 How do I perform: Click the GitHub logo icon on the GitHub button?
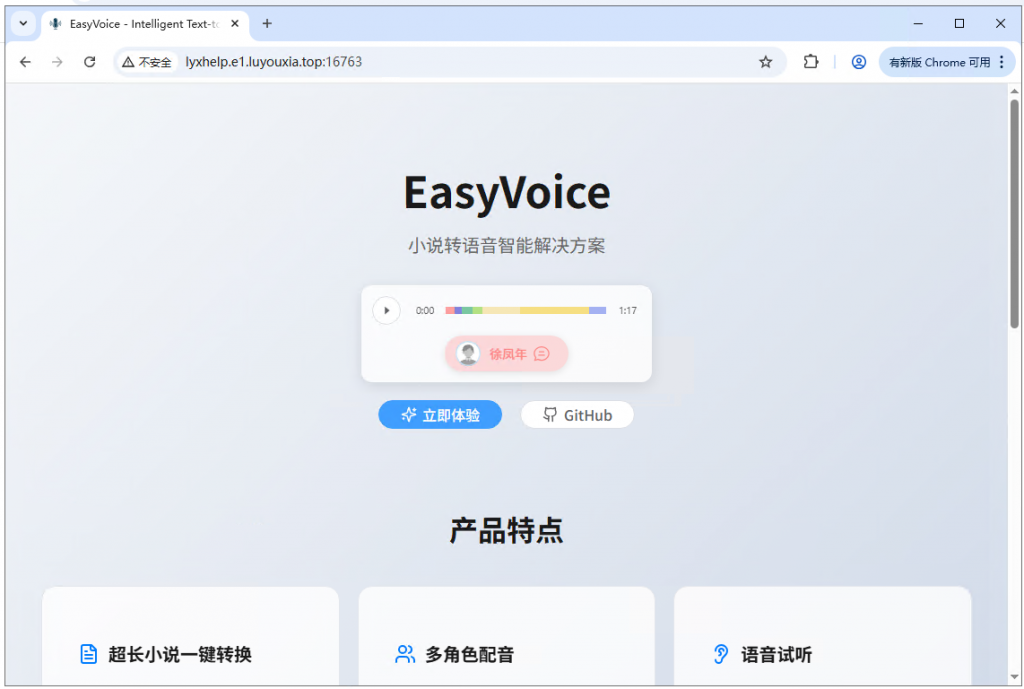pyautogui.click(x=549, y=414)
